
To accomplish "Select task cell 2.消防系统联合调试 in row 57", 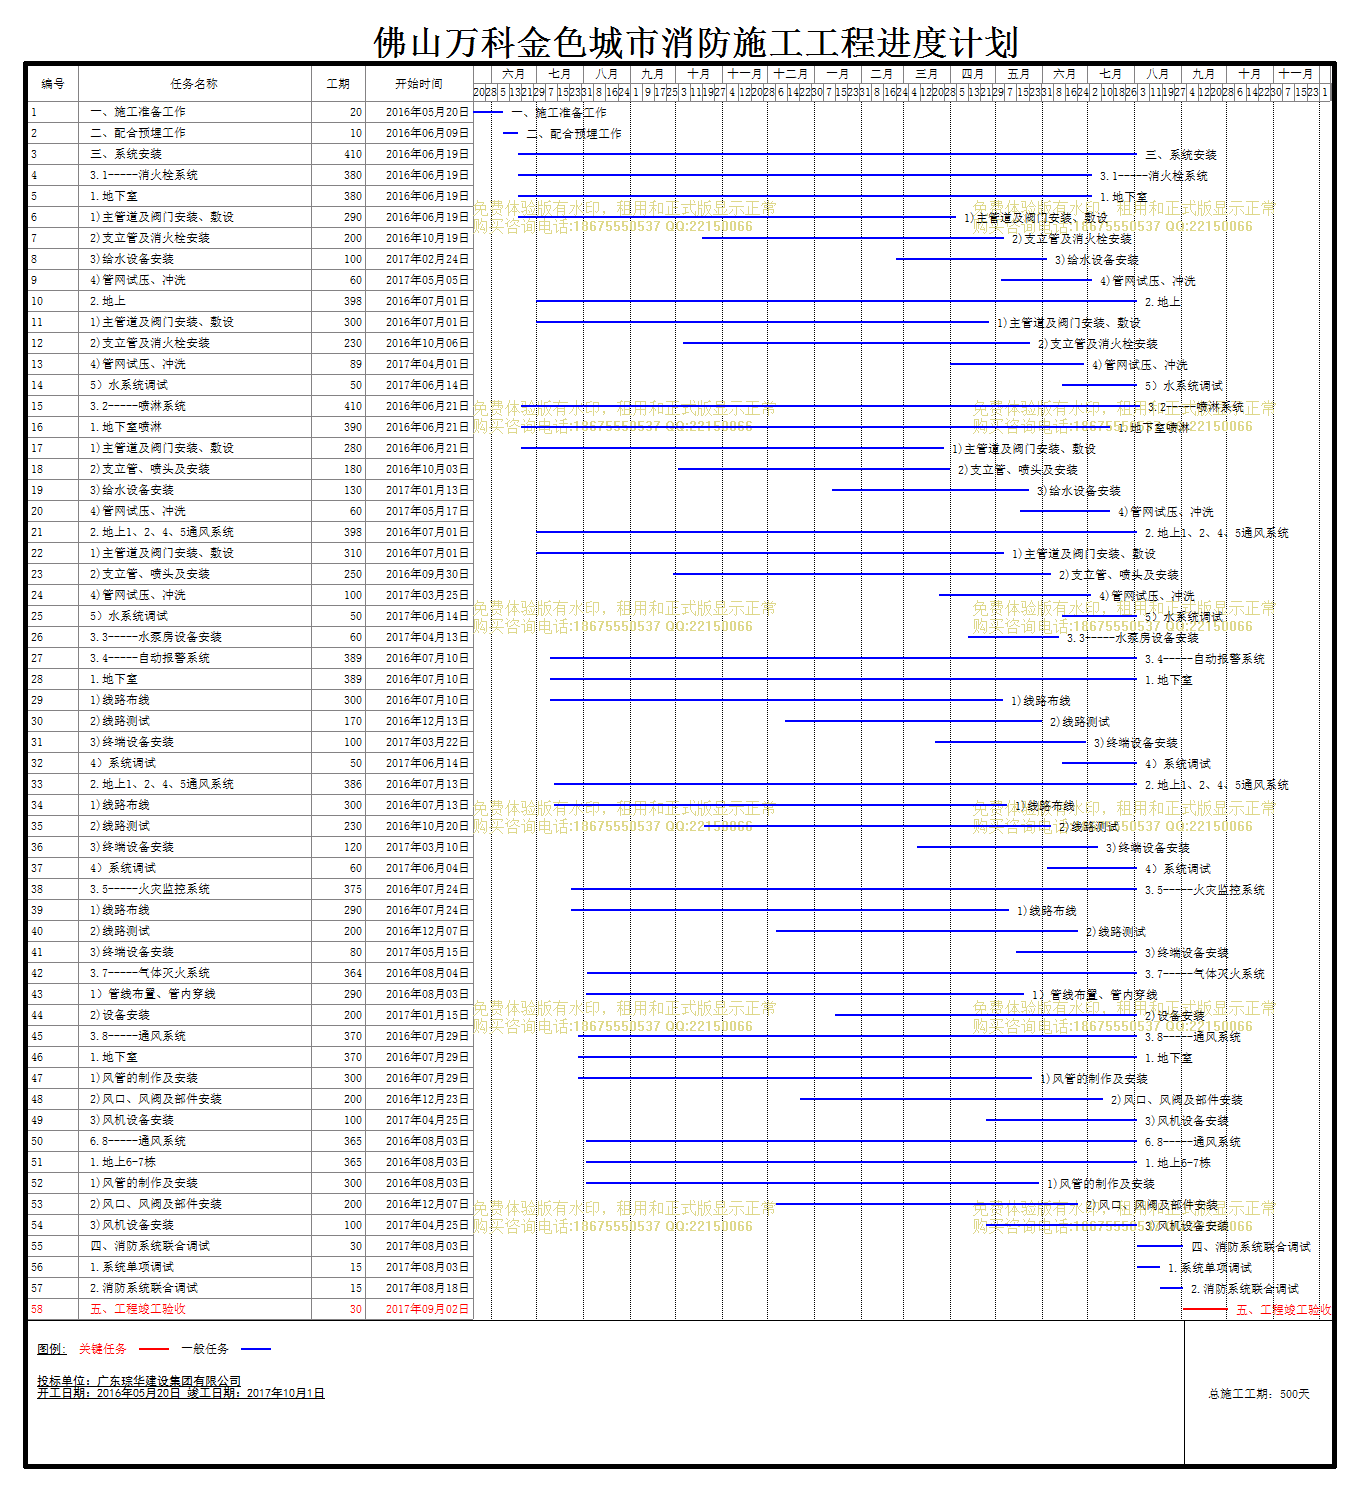I will click(x=194, y=1288).
